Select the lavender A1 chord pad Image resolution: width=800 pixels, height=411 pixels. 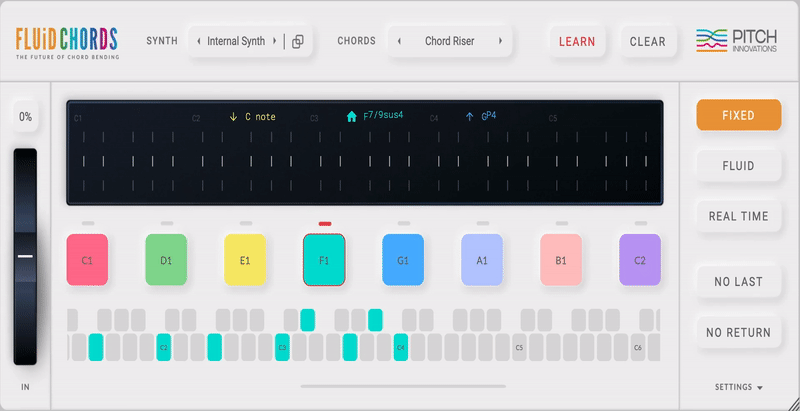tap(482, 260)
